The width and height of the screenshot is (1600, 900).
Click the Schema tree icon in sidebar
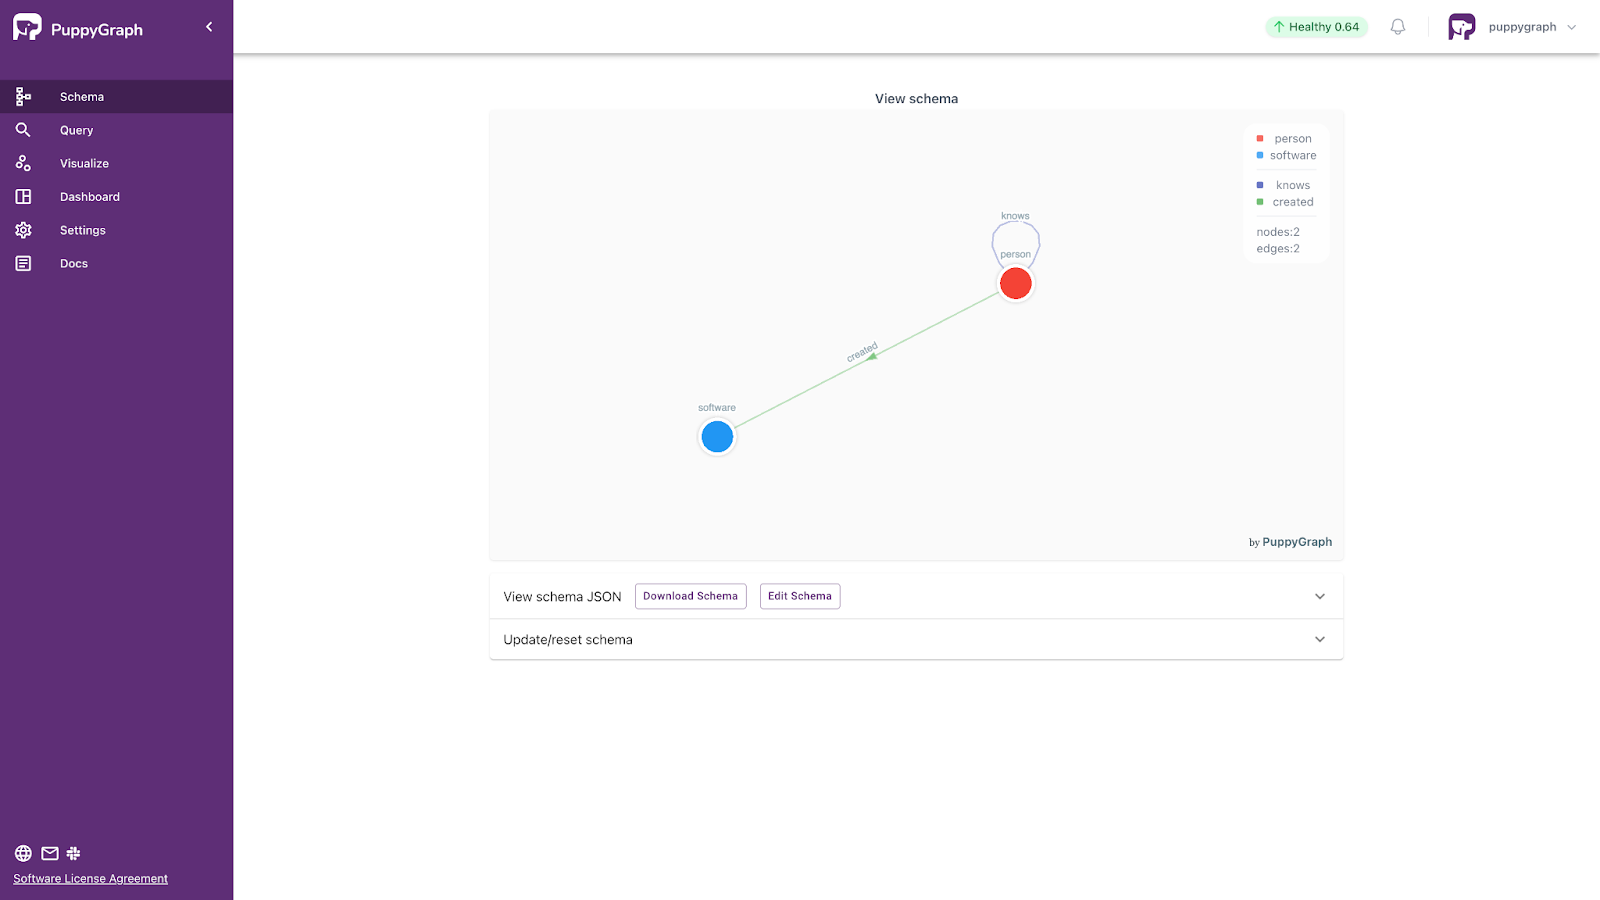point(23,97)
